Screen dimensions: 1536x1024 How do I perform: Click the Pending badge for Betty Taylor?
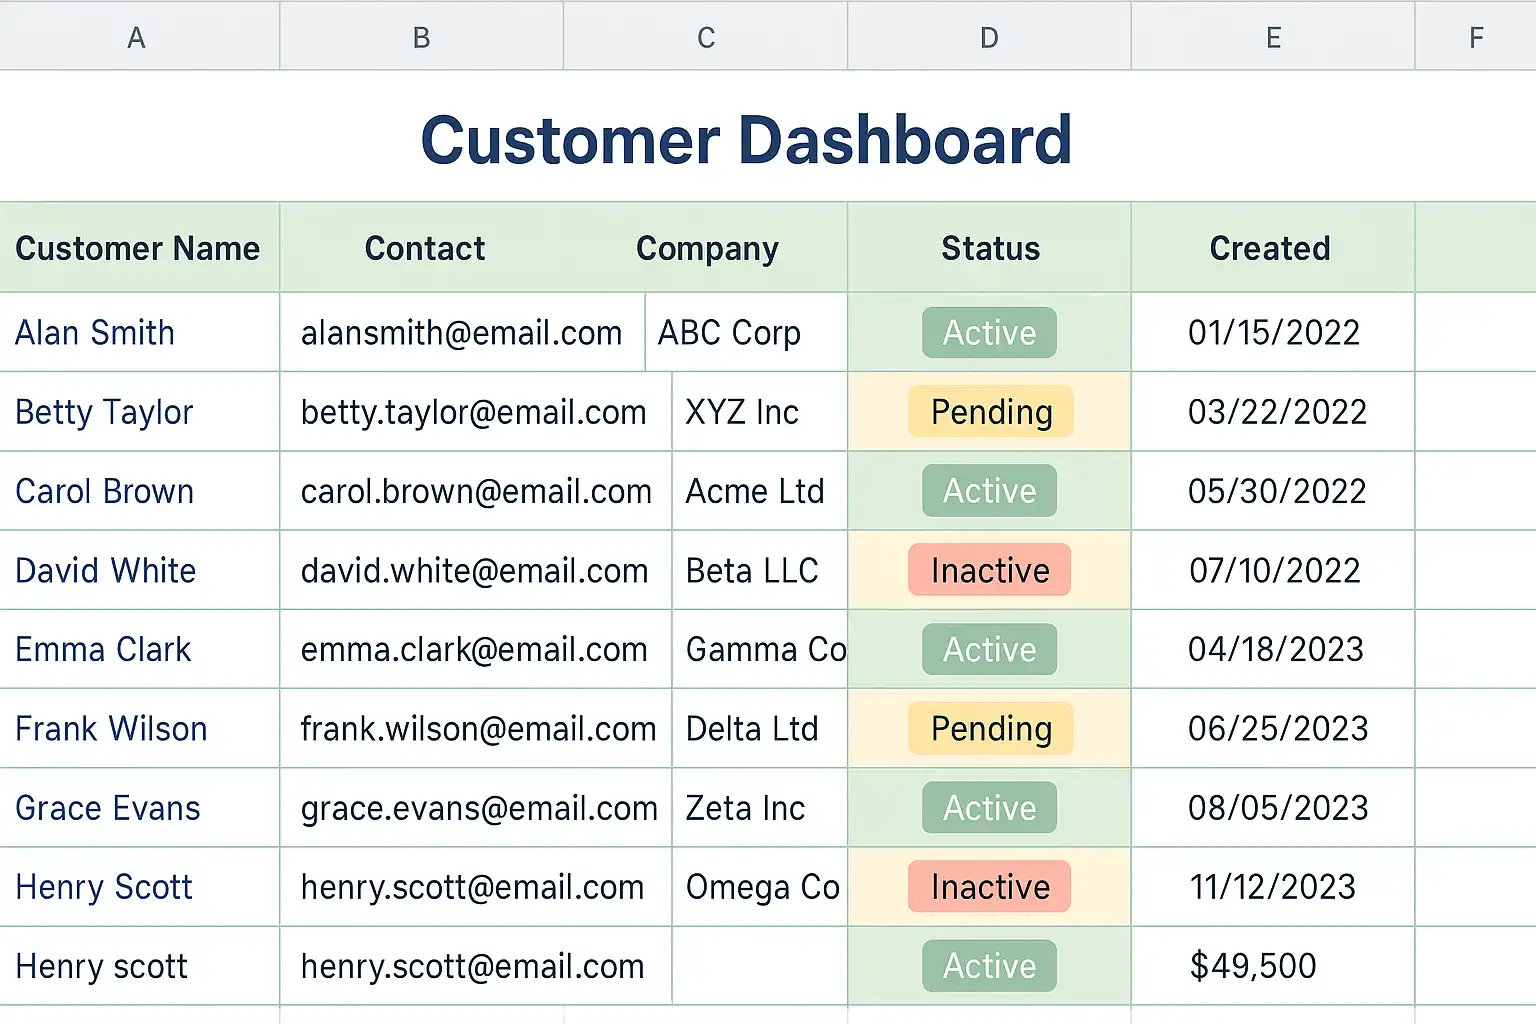(991, 412)
